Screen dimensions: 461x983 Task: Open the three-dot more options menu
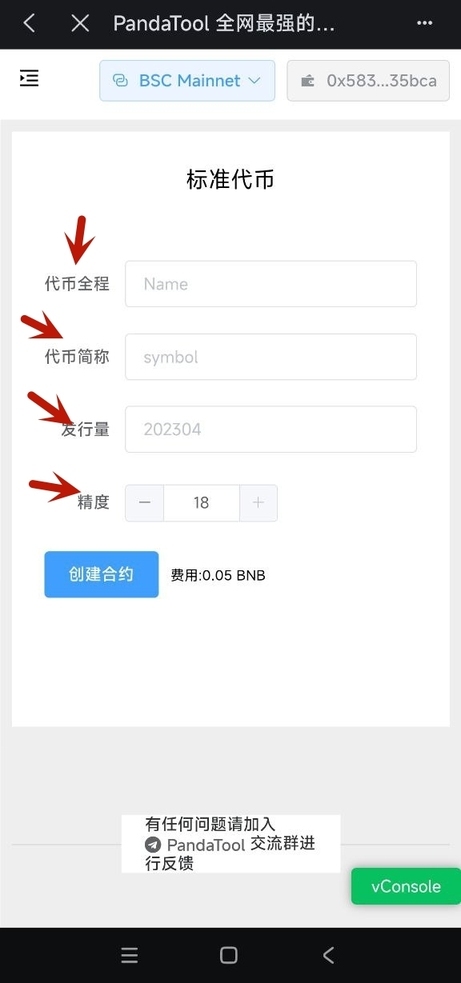pyautogui.click(x=425, y=23)
